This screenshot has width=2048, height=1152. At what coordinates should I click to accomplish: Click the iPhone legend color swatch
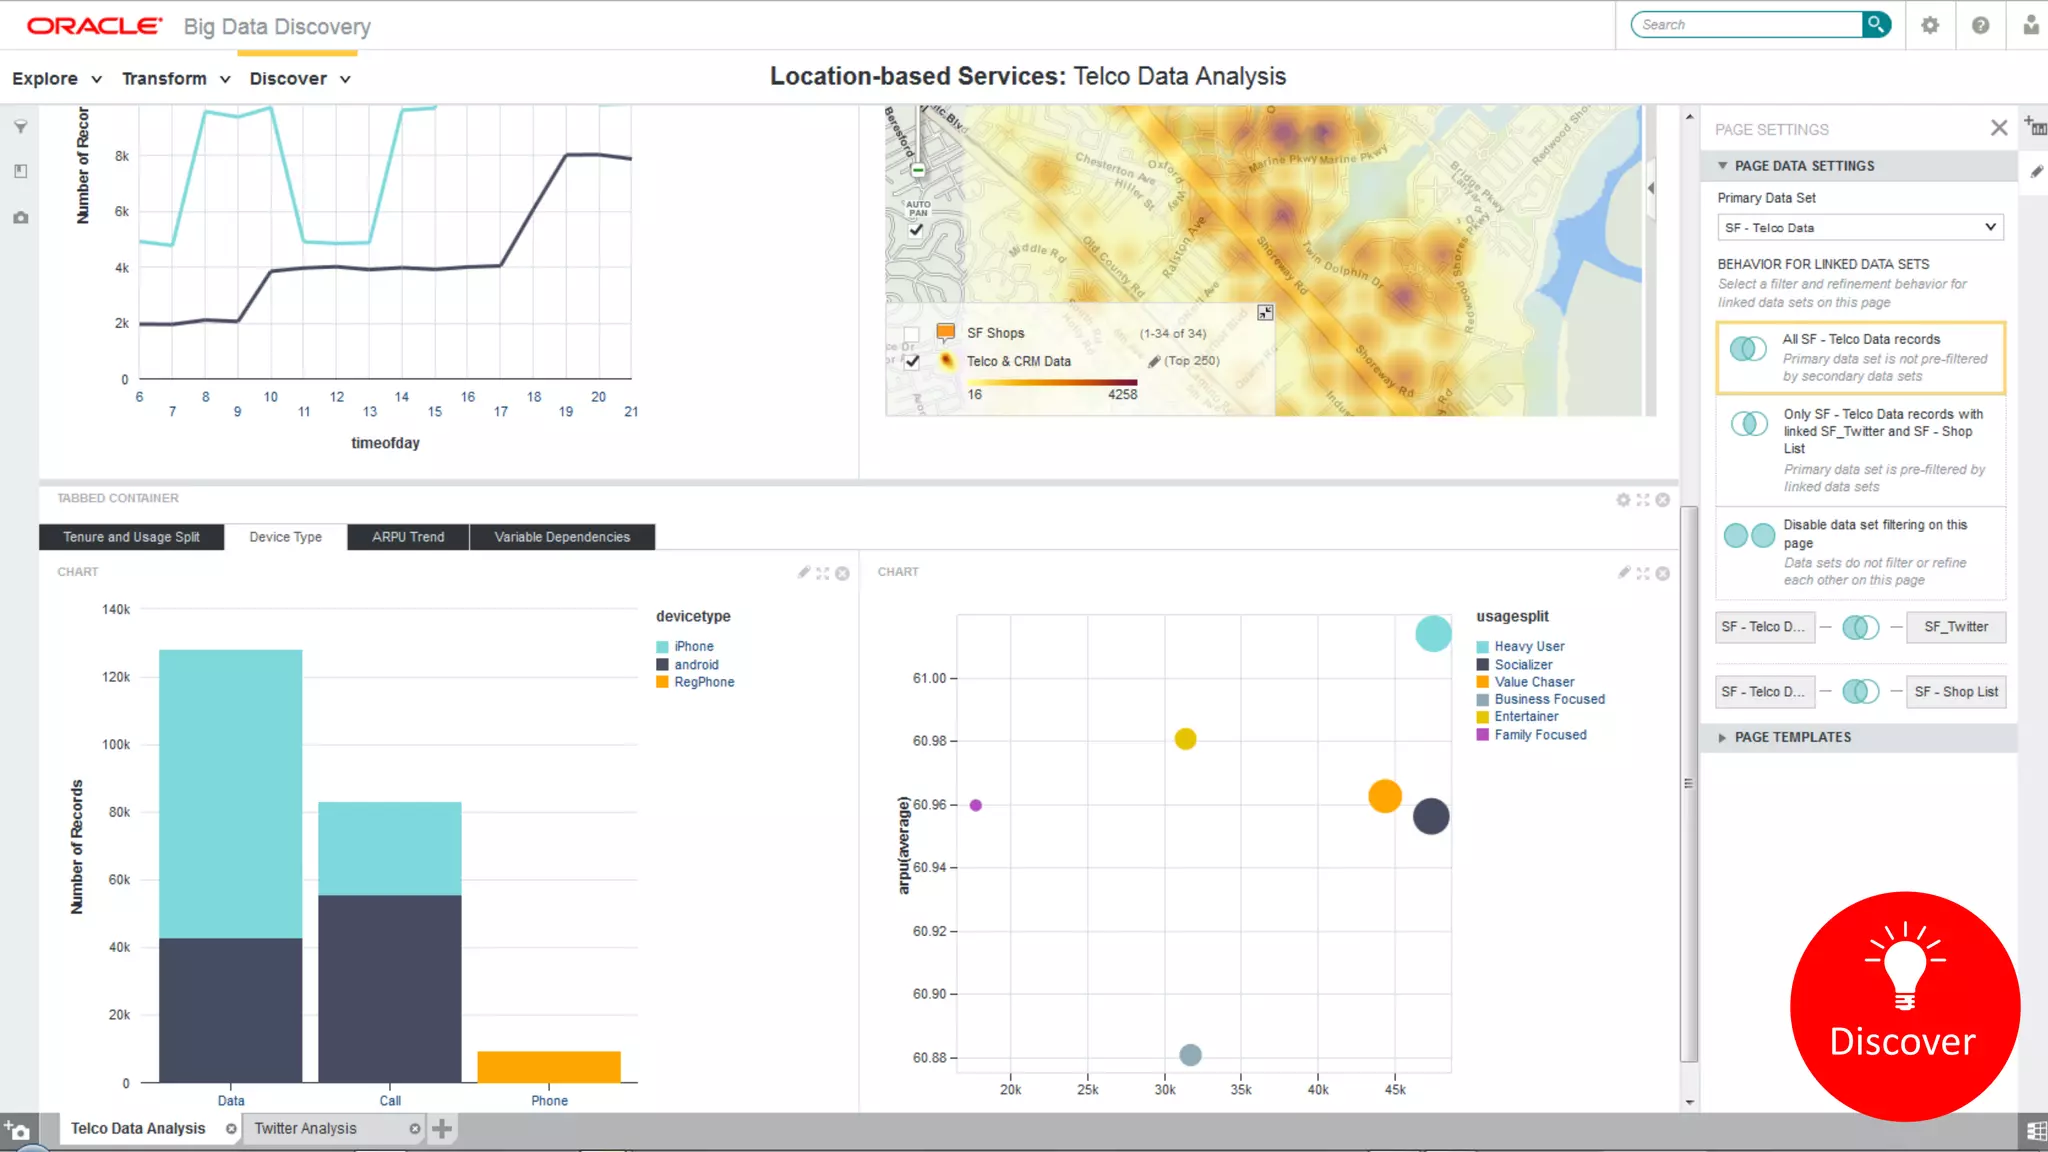click(662, 647)
